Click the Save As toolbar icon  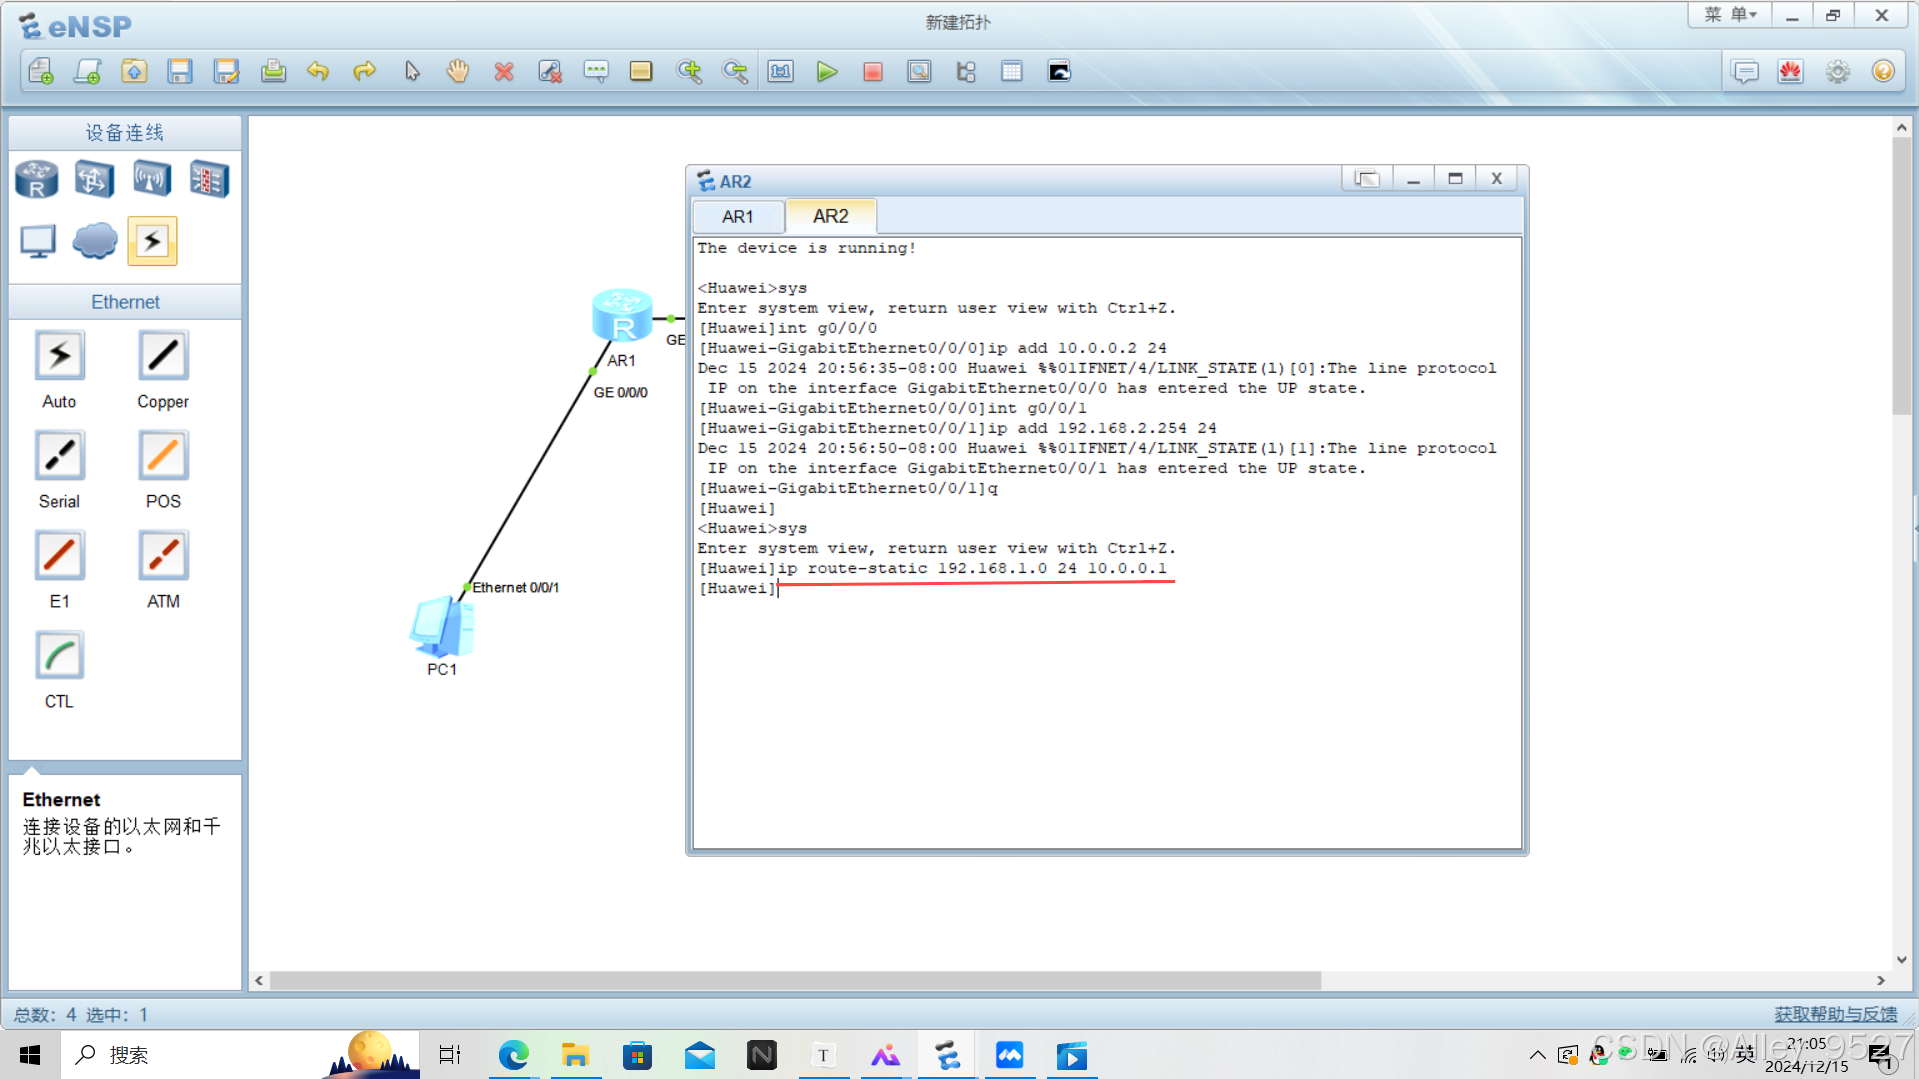coord(226,71)
